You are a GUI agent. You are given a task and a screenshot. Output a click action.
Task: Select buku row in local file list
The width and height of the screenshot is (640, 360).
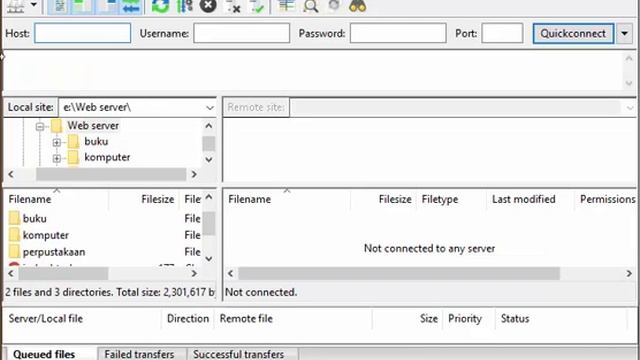104,218
